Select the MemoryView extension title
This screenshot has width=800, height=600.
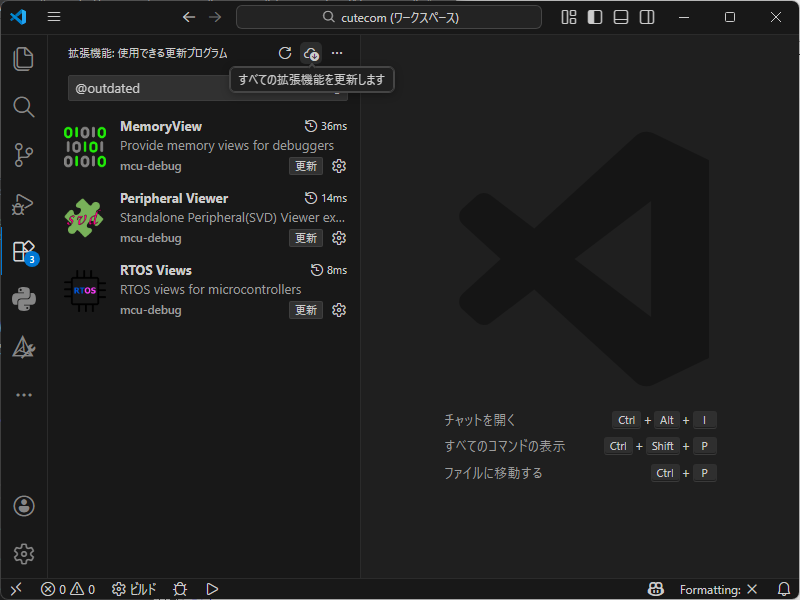[161, 126]
